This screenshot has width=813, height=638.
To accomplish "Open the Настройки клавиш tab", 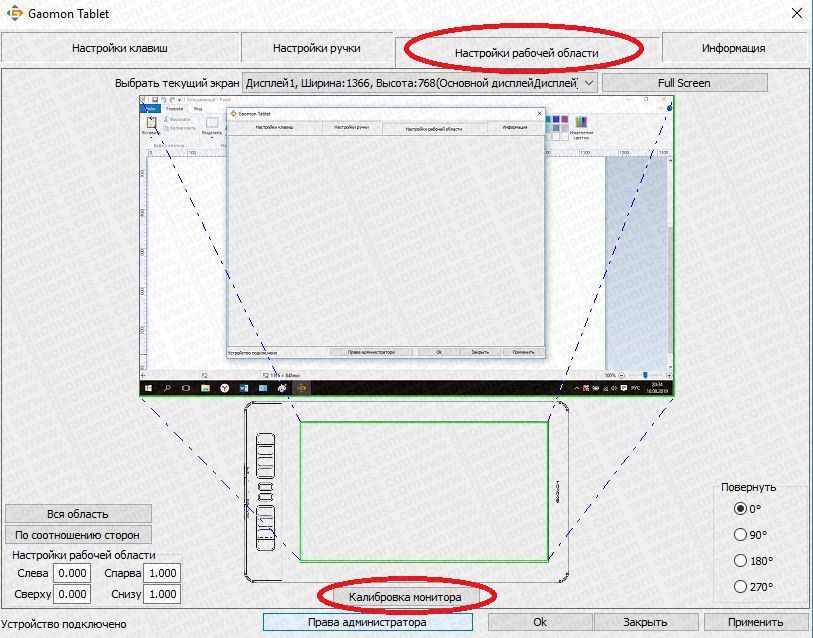I will 120,48.
